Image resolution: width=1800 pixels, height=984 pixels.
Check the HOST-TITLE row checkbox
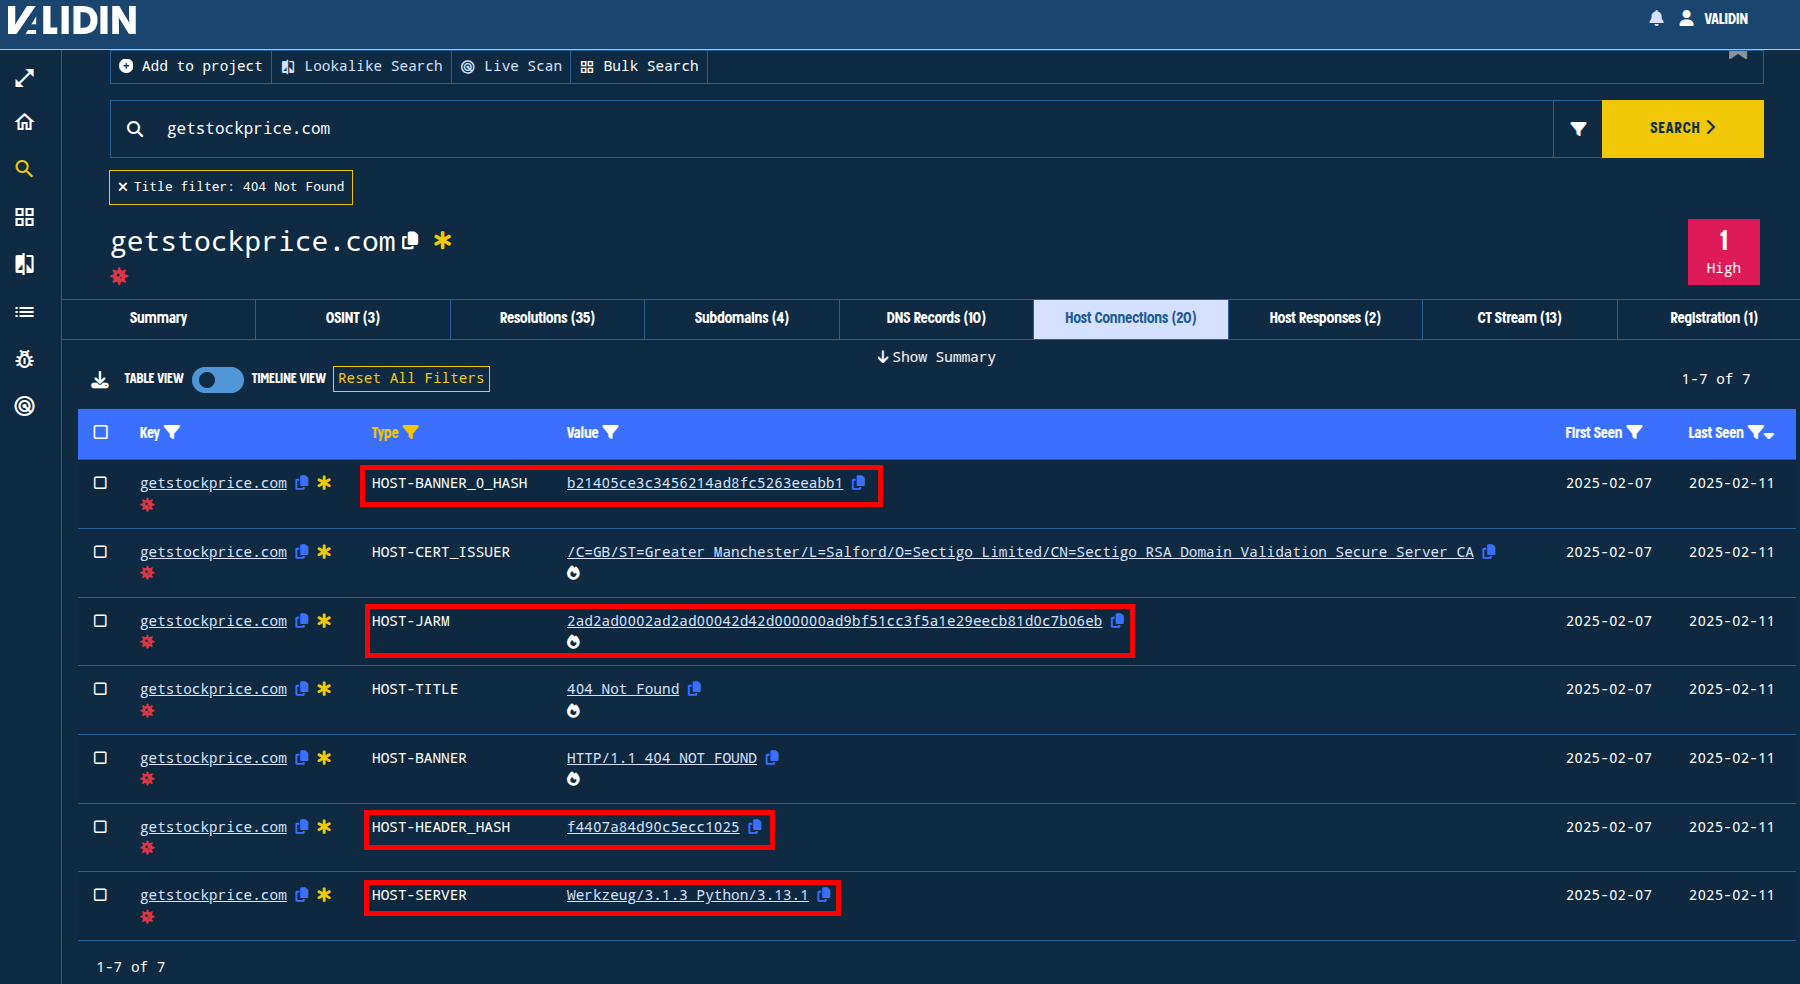coord(100,689)
